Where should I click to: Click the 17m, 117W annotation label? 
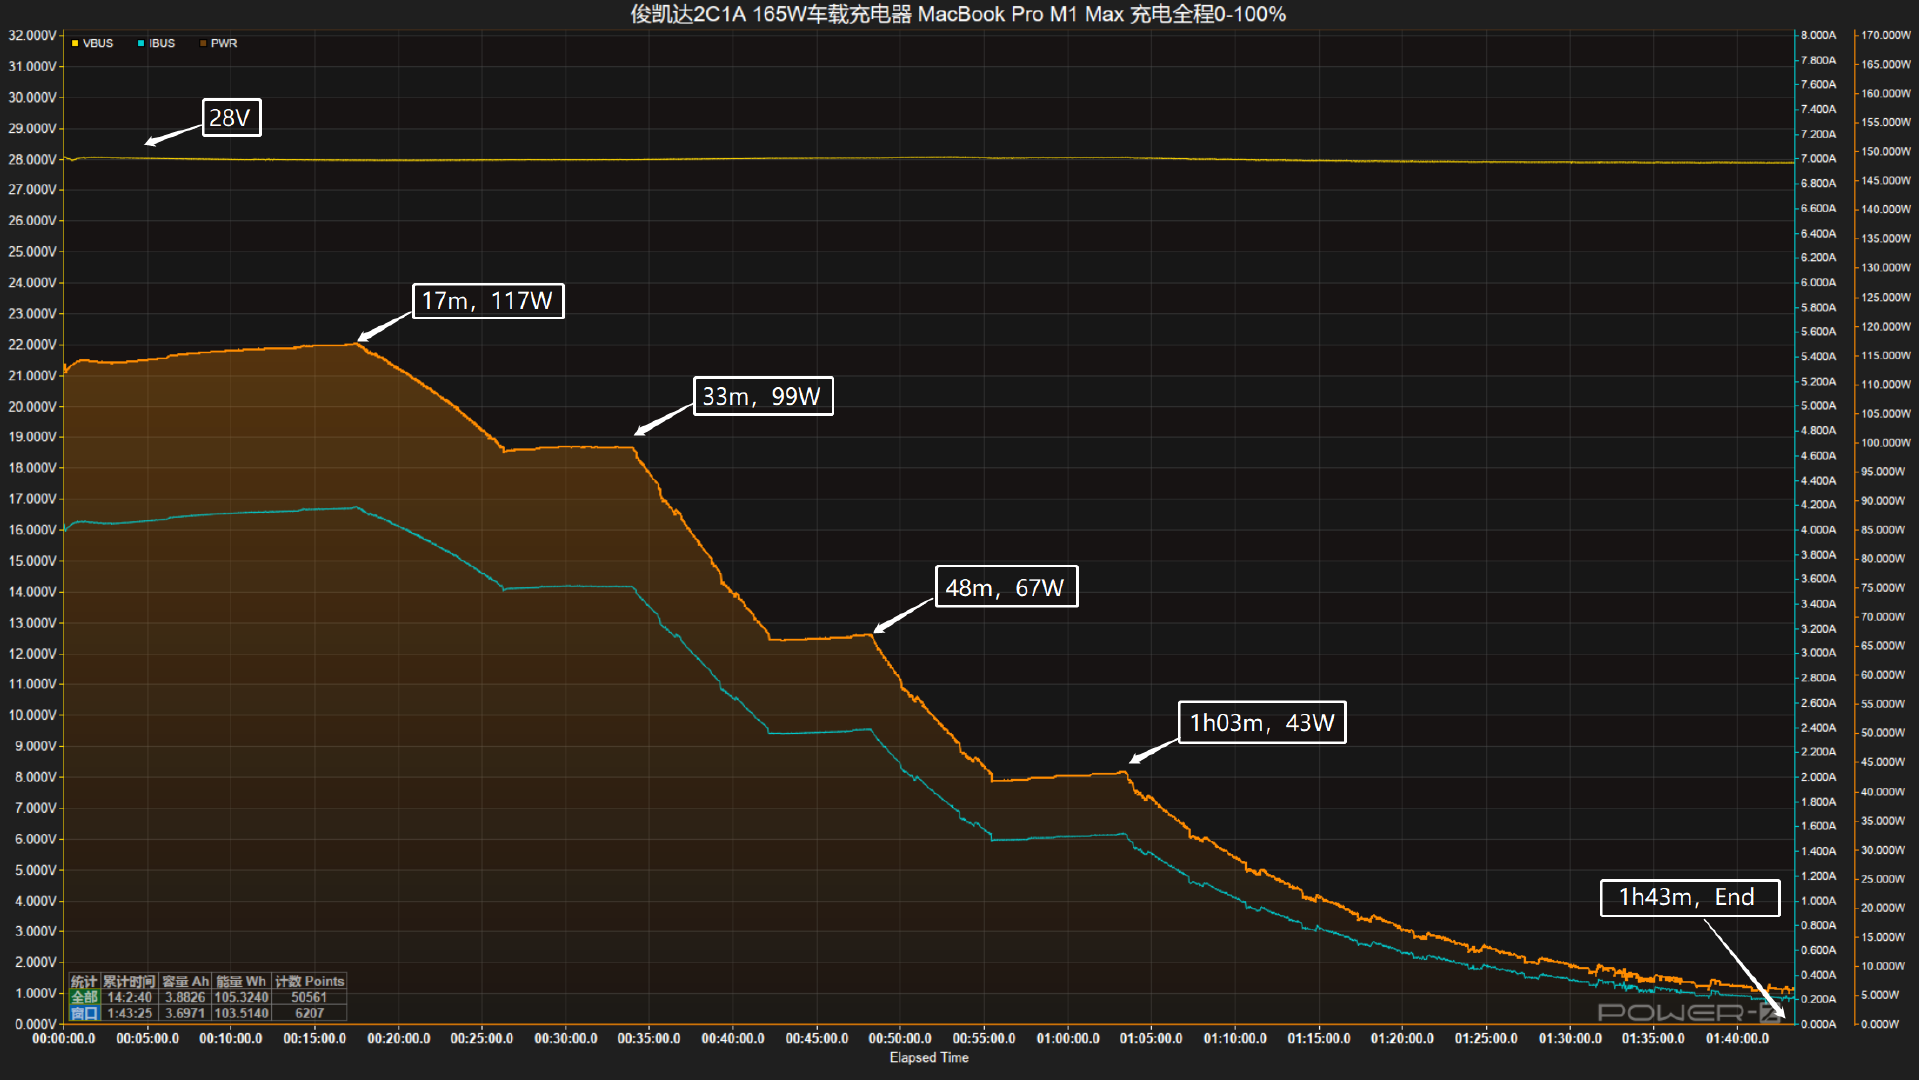(488, 301)
